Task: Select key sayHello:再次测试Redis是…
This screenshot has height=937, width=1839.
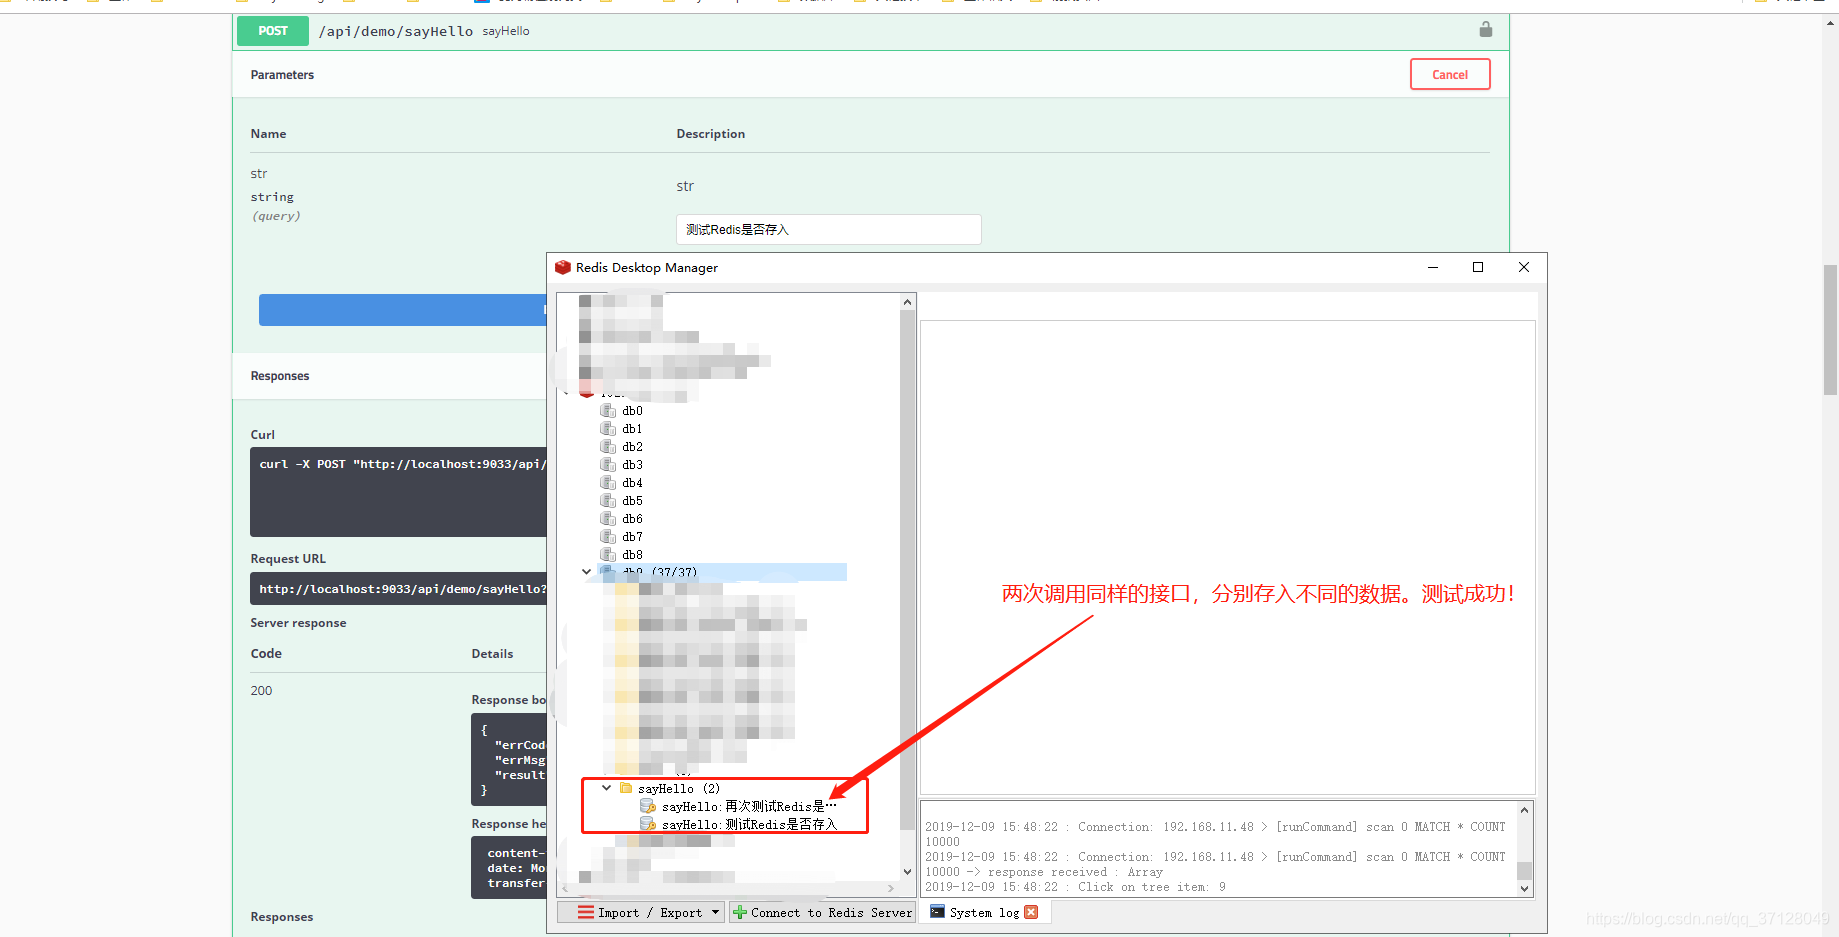Action: [749, 806]
